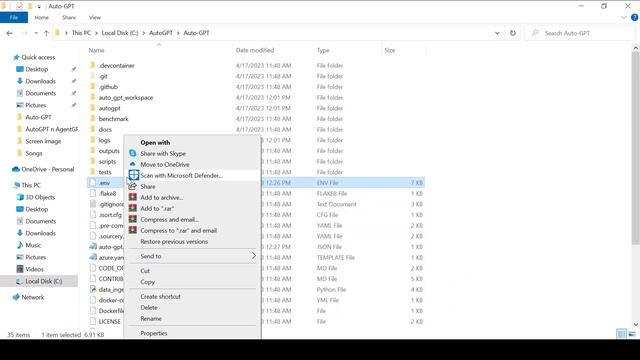The height and width of the screenshot is (360, 640).
Task: Select This PC in the sidebar
Action: (x=31, y=185)
